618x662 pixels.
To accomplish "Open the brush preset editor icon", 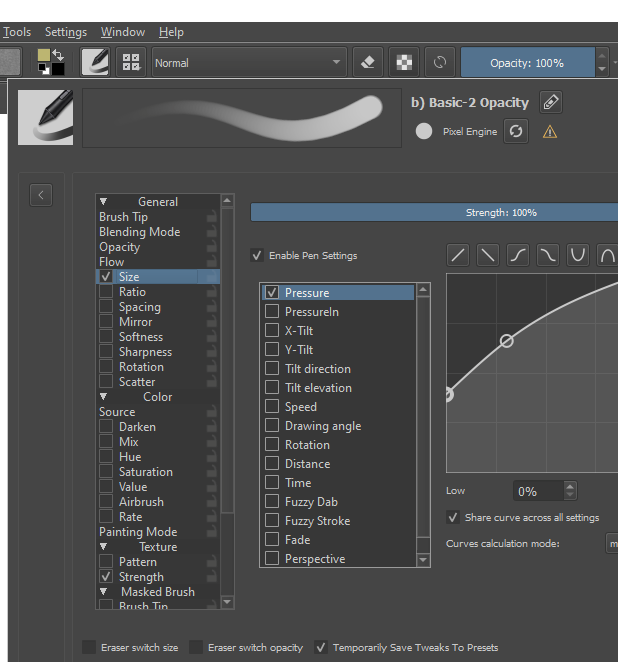I will [95, 62].
